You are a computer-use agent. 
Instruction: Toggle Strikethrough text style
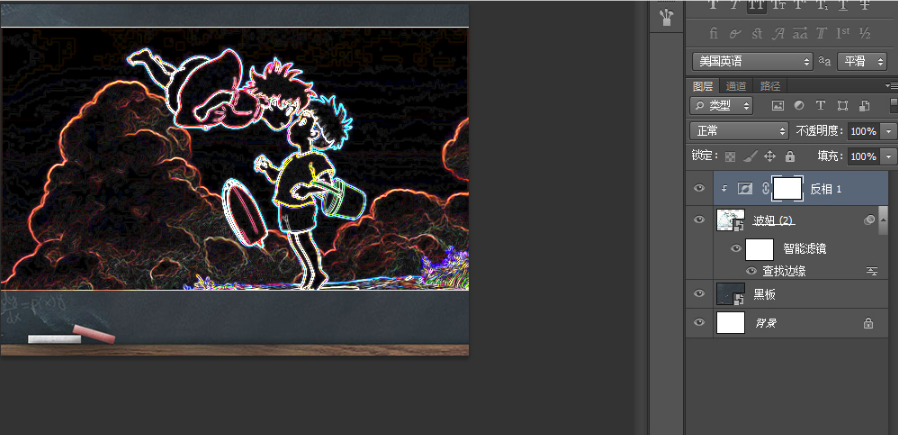click(865, 5)
